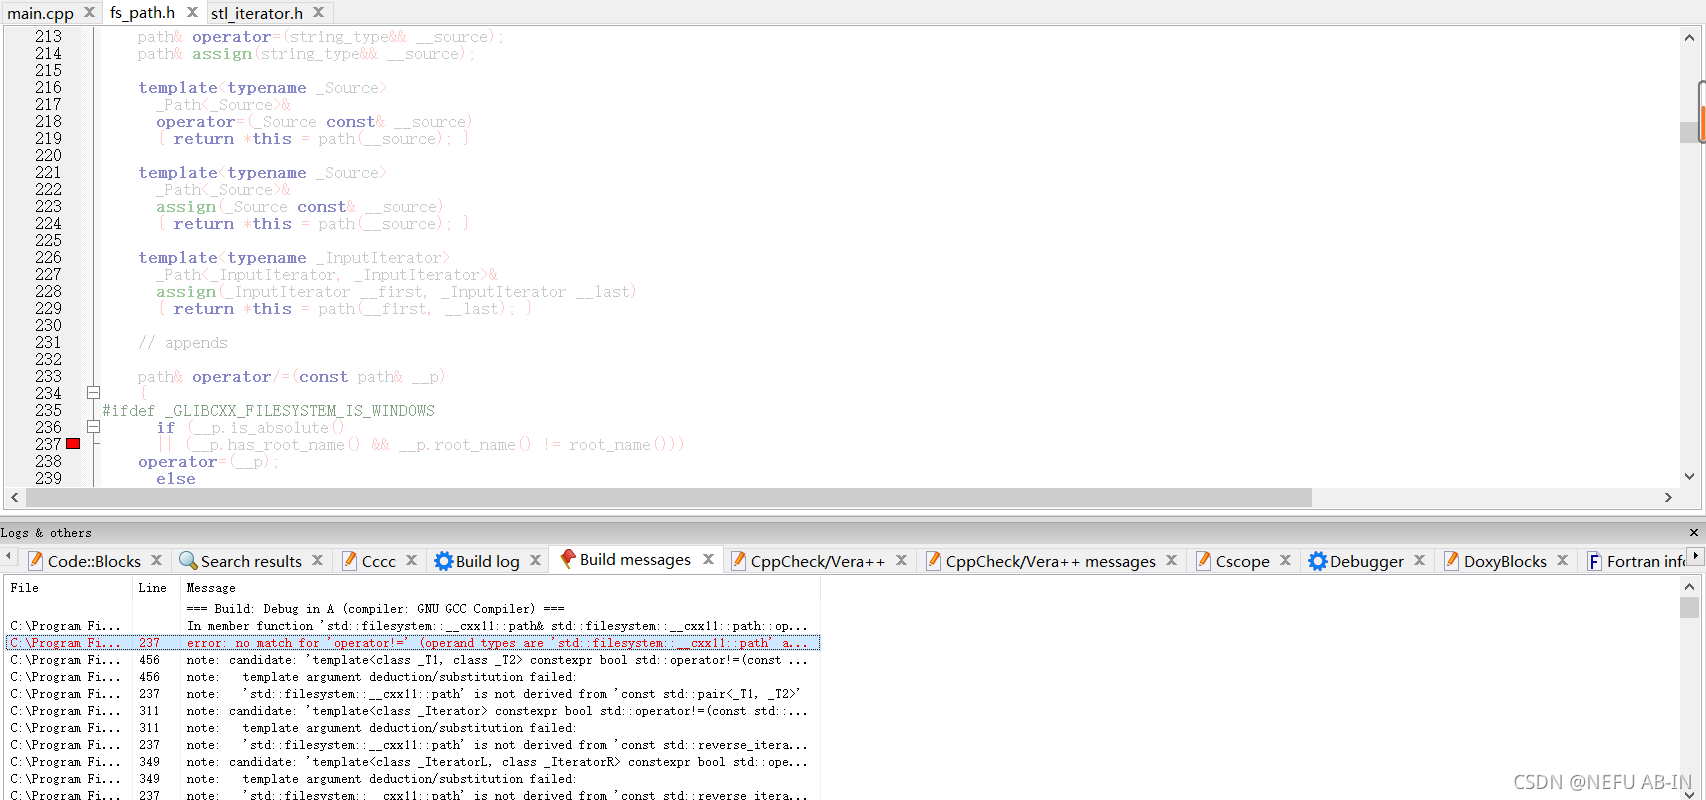Collapse the code fold at line 234
Image resolution: width=1706 pixels, height=800 pixels.
(x=93, y=393)
